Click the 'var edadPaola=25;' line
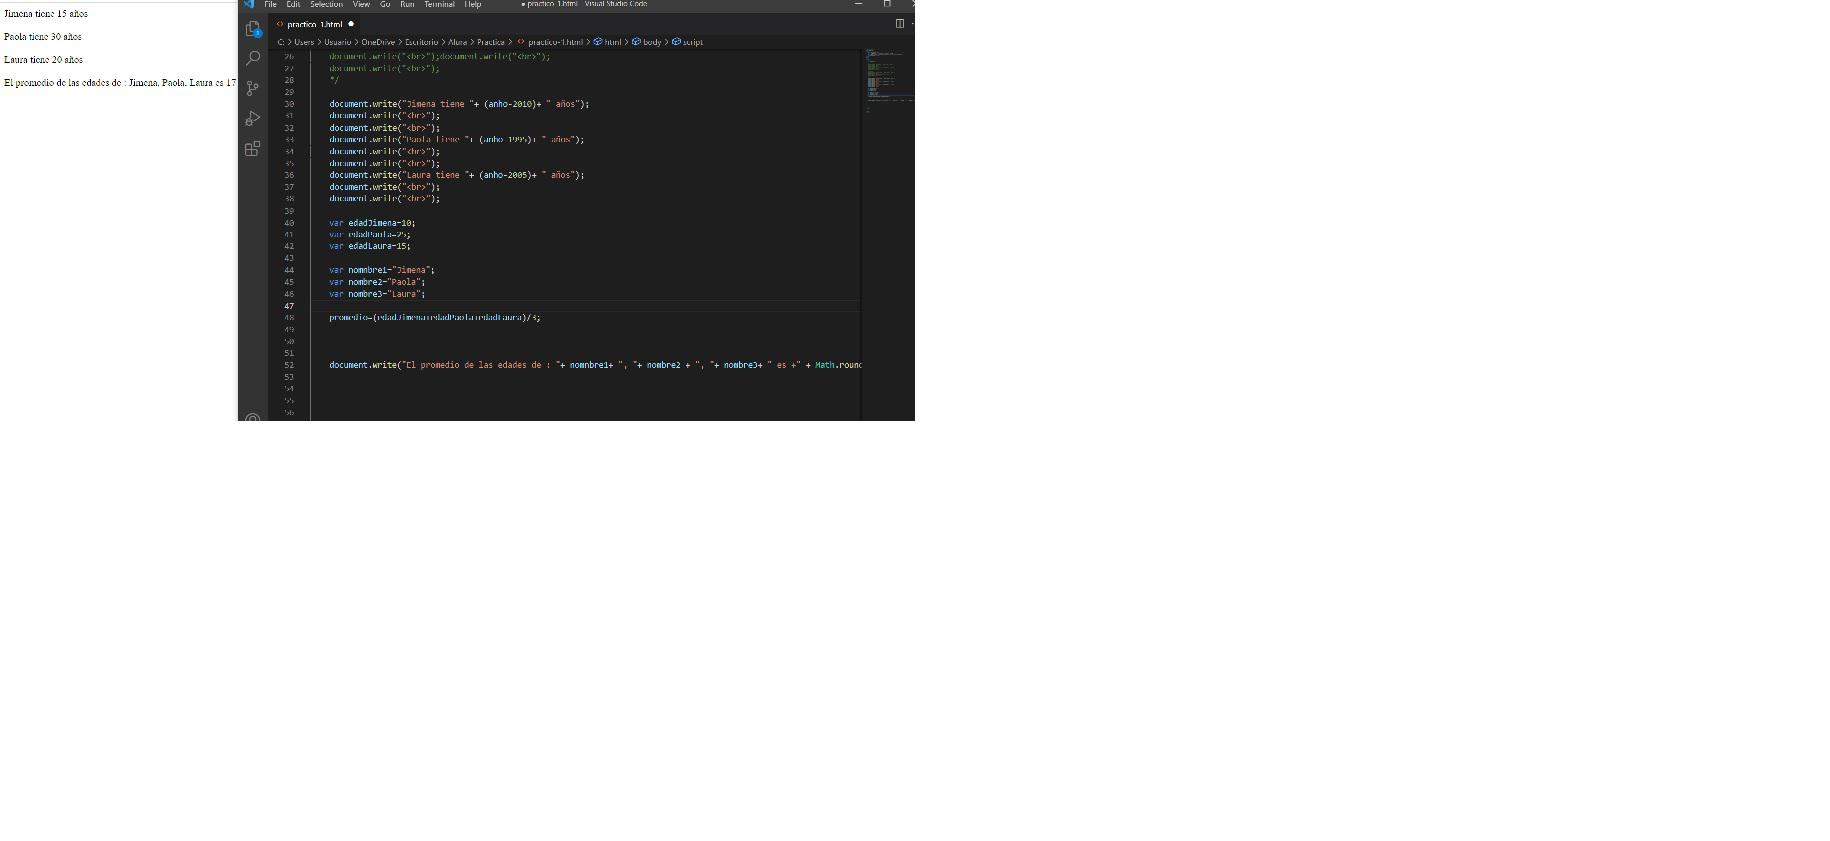 [x=369, y=235]
